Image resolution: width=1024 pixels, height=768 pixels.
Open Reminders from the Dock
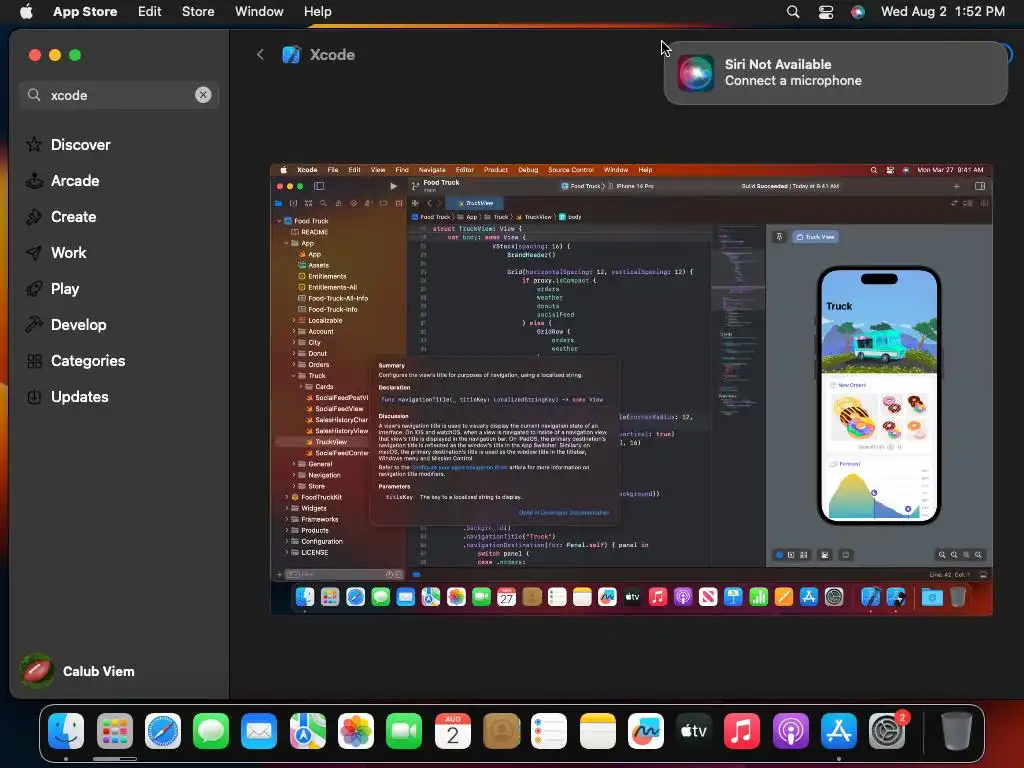[x=549, y=731]
